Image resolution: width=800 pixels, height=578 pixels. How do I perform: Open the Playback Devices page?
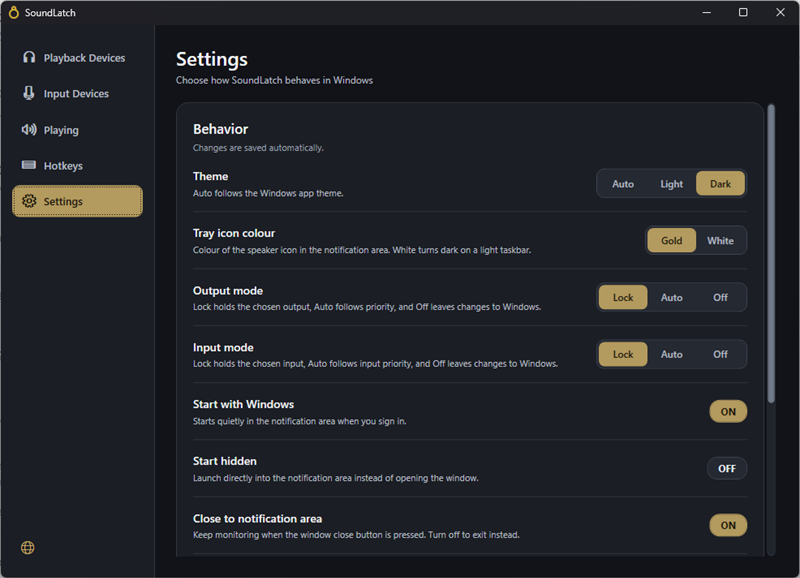(x=78, y=58)
